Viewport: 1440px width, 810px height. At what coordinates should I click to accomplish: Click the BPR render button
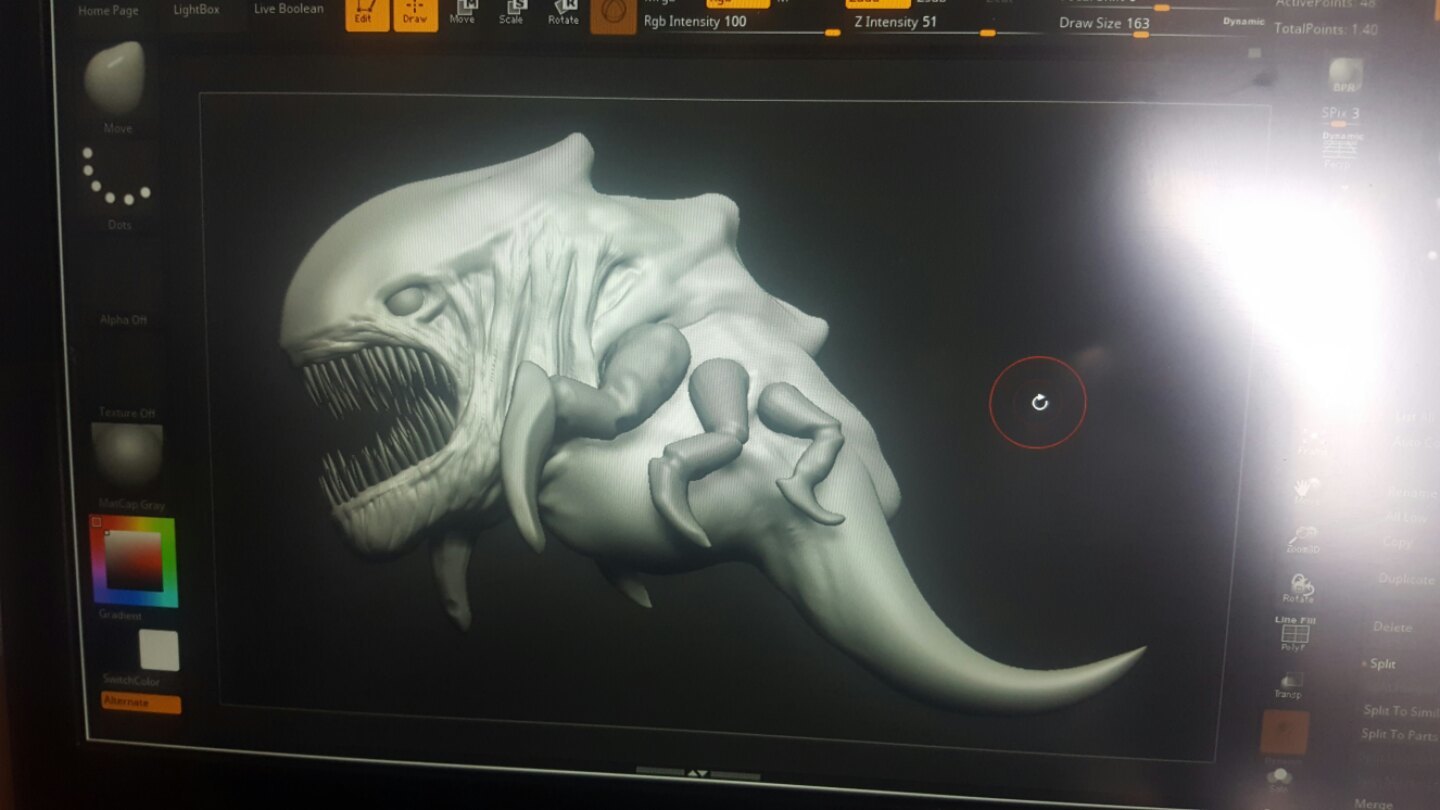[1344, 77]
